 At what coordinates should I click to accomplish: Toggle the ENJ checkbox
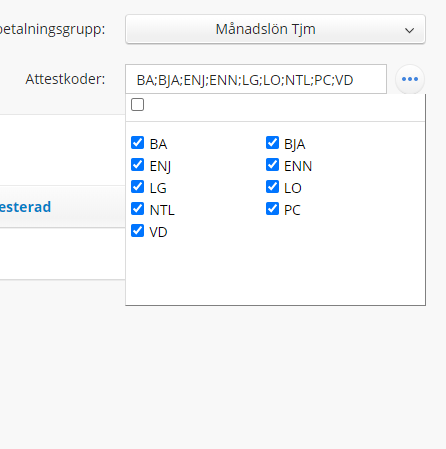coord(137,165)
